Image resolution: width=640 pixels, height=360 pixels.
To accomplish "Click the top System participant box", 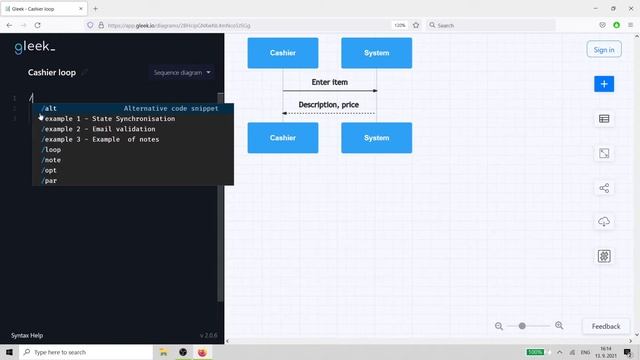I will click(376, 53).
